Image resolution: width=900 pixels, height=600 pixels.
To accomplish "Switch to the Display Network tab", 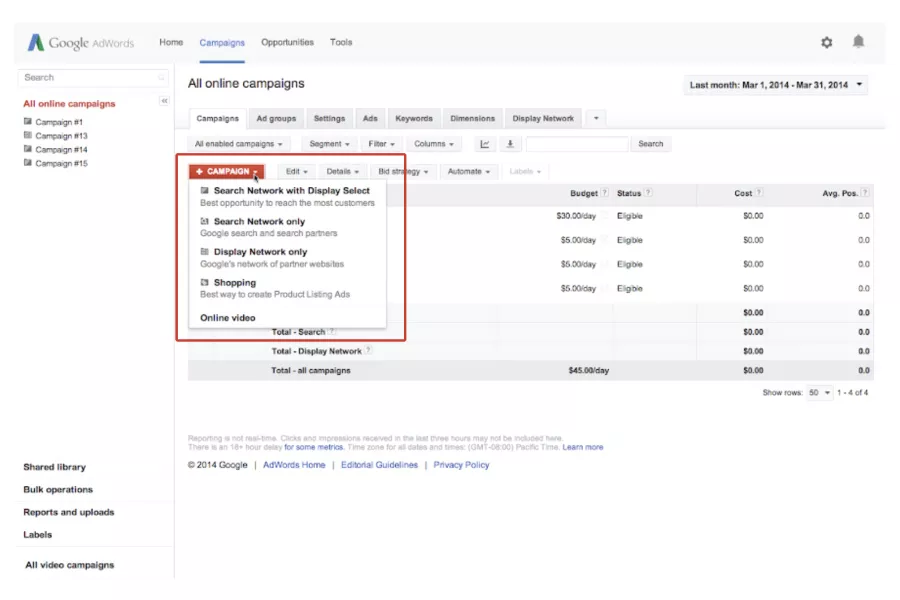I will tap(543, 118).
